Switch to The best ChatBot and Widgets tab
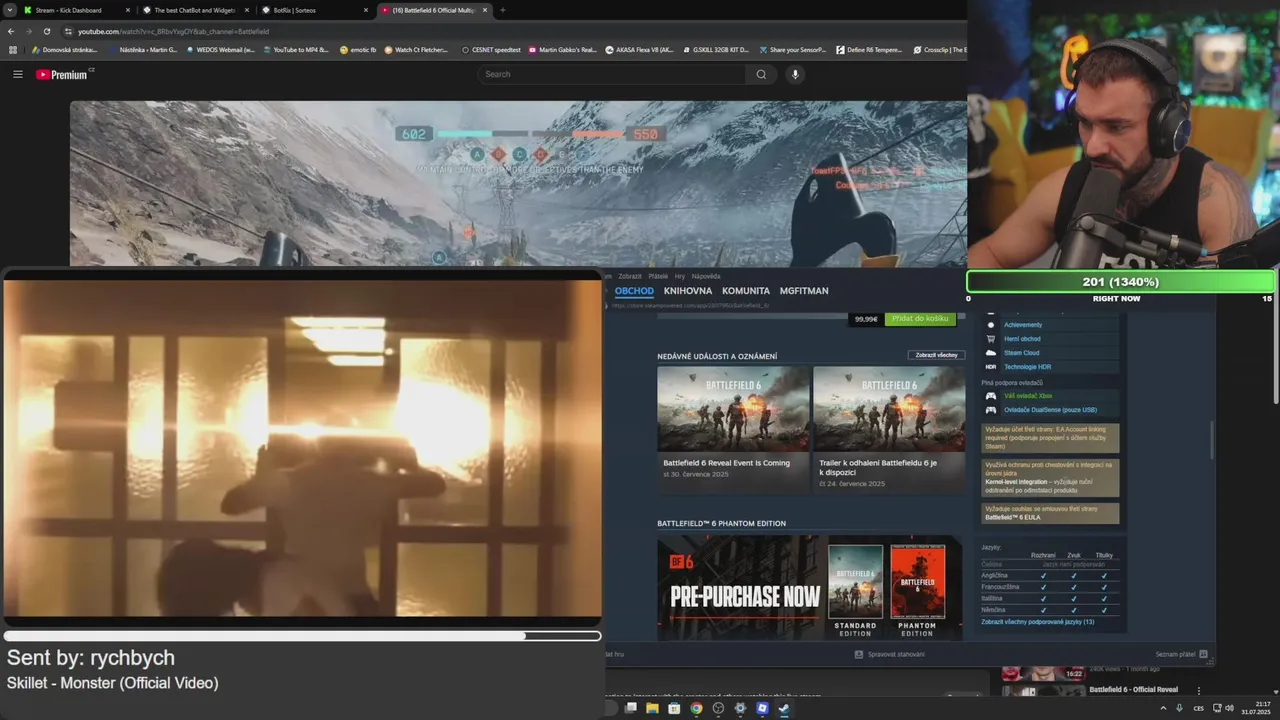 point(196,10)
